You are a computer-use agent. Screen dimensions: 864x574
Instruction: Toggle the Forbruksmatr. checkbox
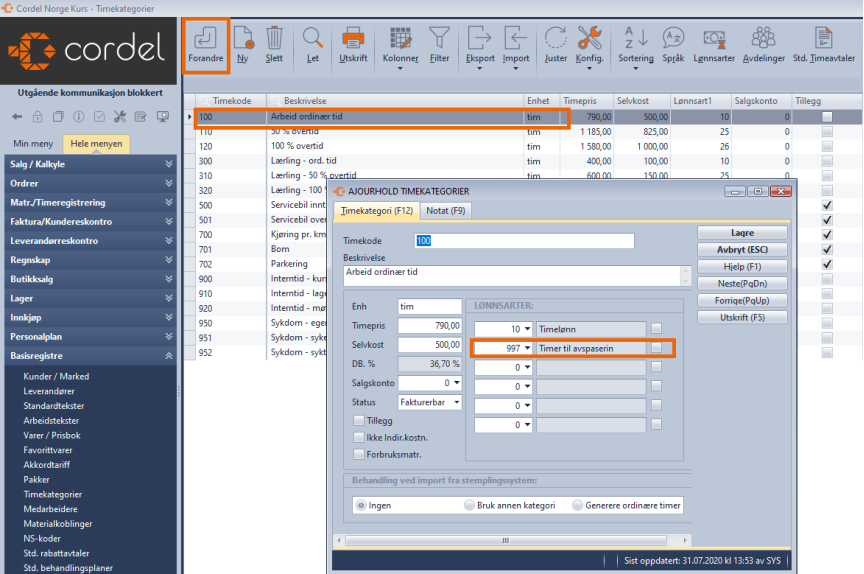359,454
